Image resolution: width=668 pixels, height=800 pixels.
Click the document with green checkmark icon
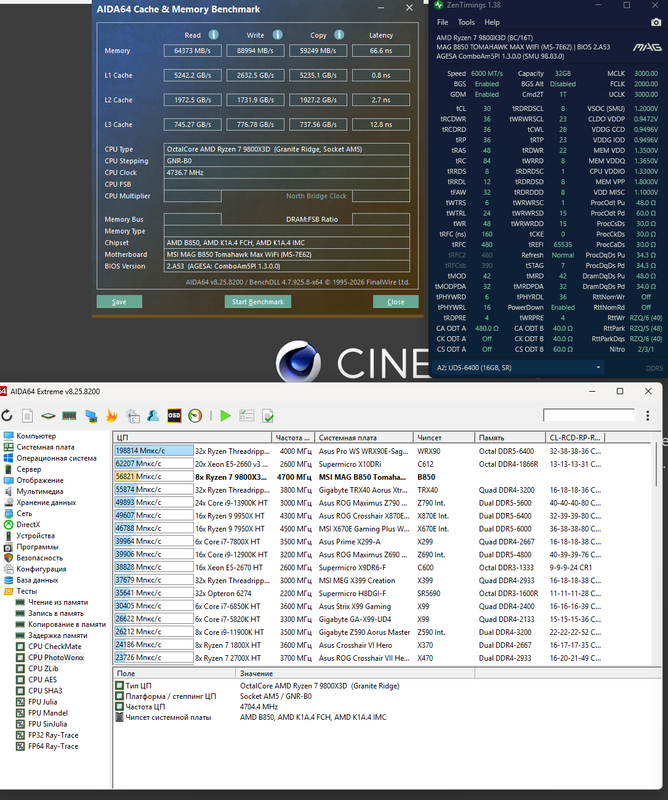(x=267, y=416)
